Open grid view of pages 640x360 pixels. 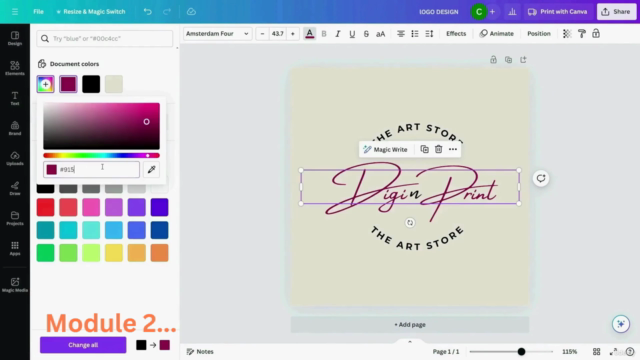pos(596,351)
